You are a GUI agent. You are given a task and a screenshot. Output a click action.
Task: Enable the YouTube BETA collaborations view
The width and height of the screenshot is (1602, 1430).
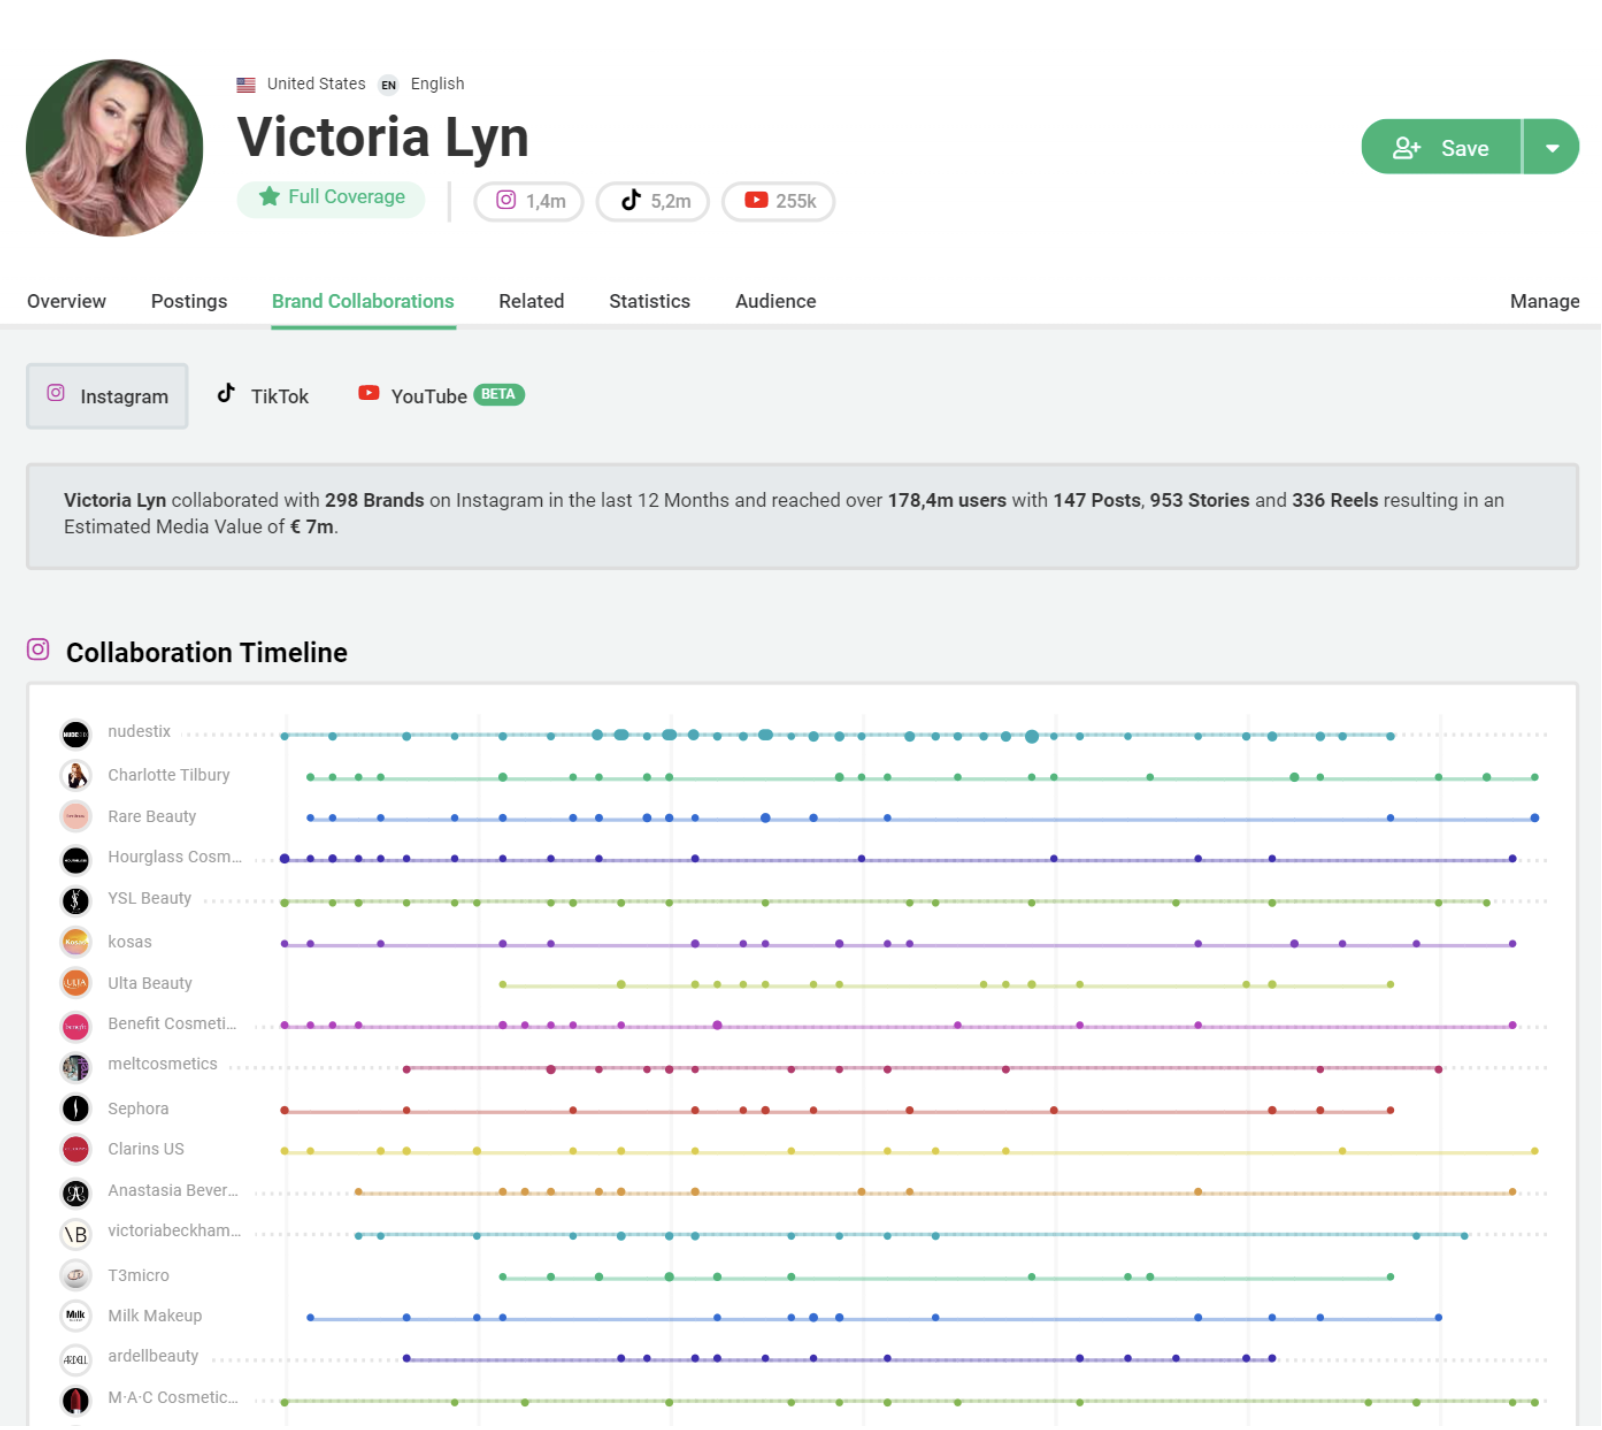click(428, 395)
